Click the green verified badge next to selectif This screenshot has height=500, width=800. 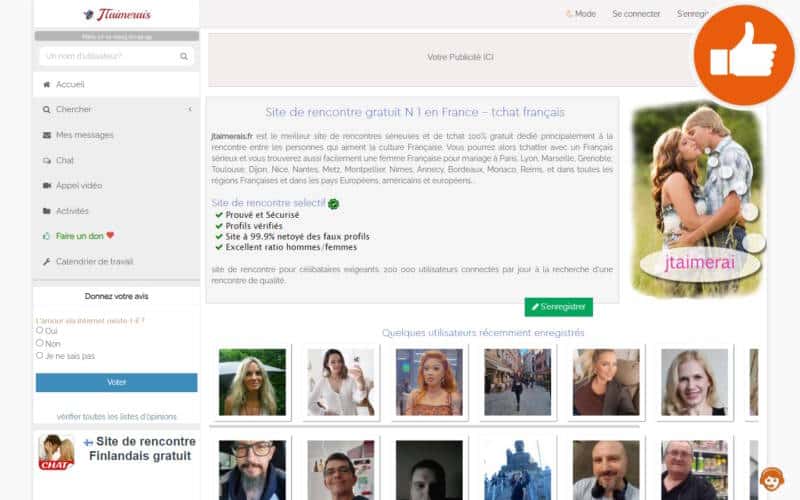333,204
